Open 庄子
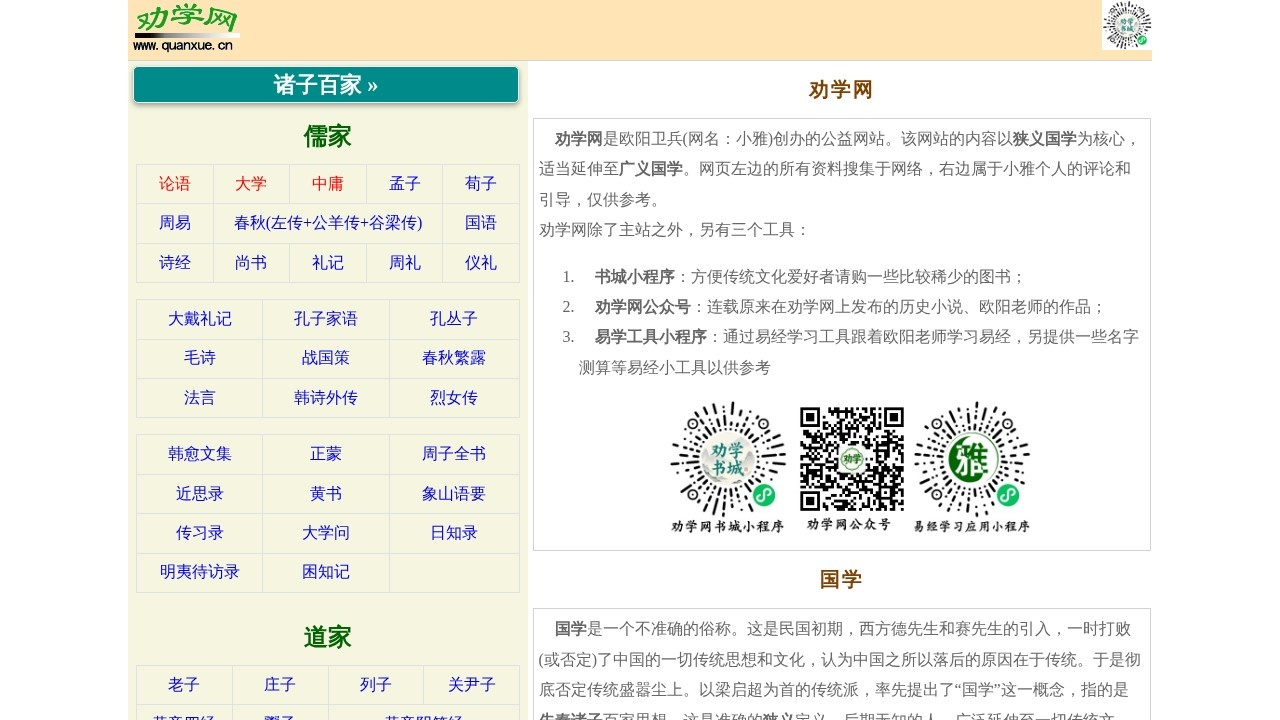The image size is (1280, 720). pyautogui.click(x=280, y=685)
